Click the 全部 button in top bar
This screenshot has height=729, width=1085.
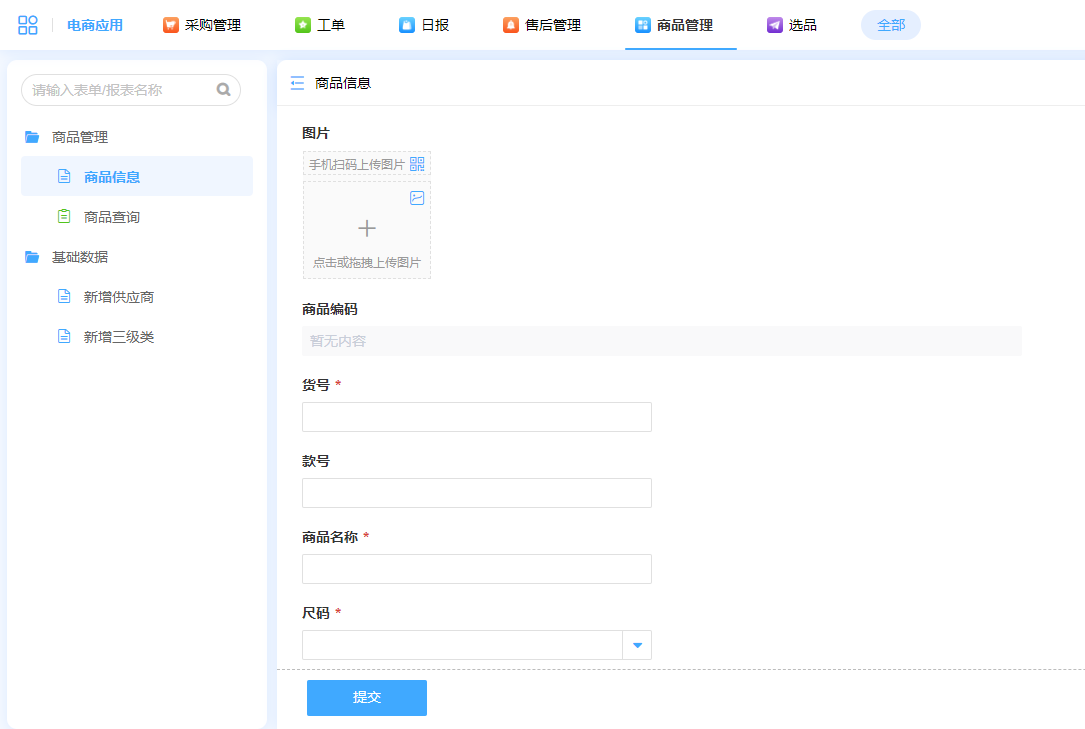pyautogui.click(x=890, y=25)
